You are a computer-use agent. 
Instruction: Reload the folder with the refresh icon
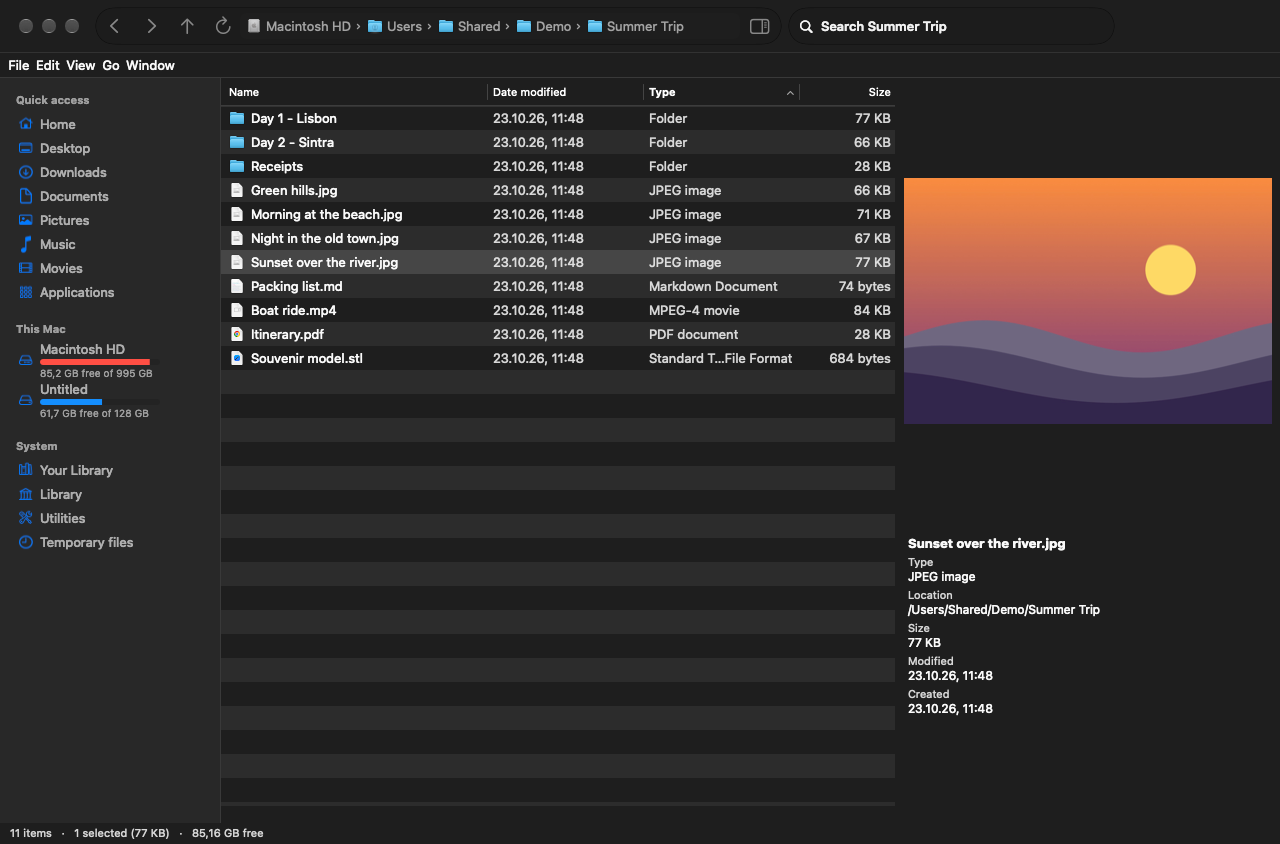223,26
